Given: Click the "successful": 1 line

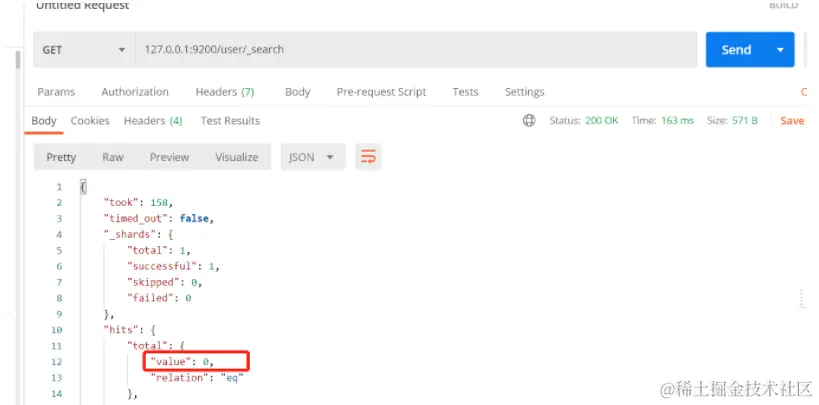Looking at the screenshot, I should (x=173, y=267).
